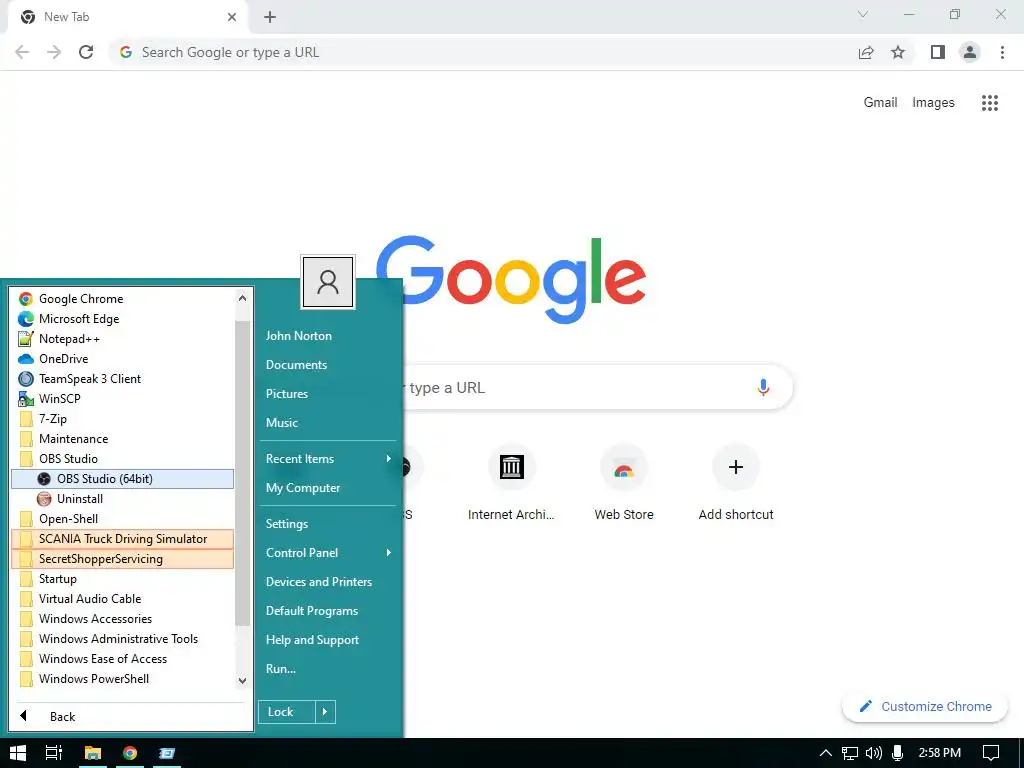Open Settings from the Start menu
Screen dimensions: 1024x768
click(328, 524)
